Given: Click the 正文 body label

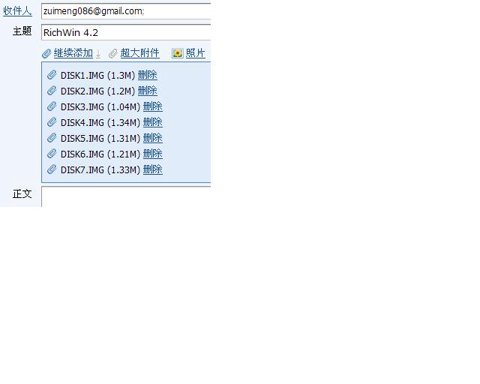Looking at the screenshot, I should point(22,194).
